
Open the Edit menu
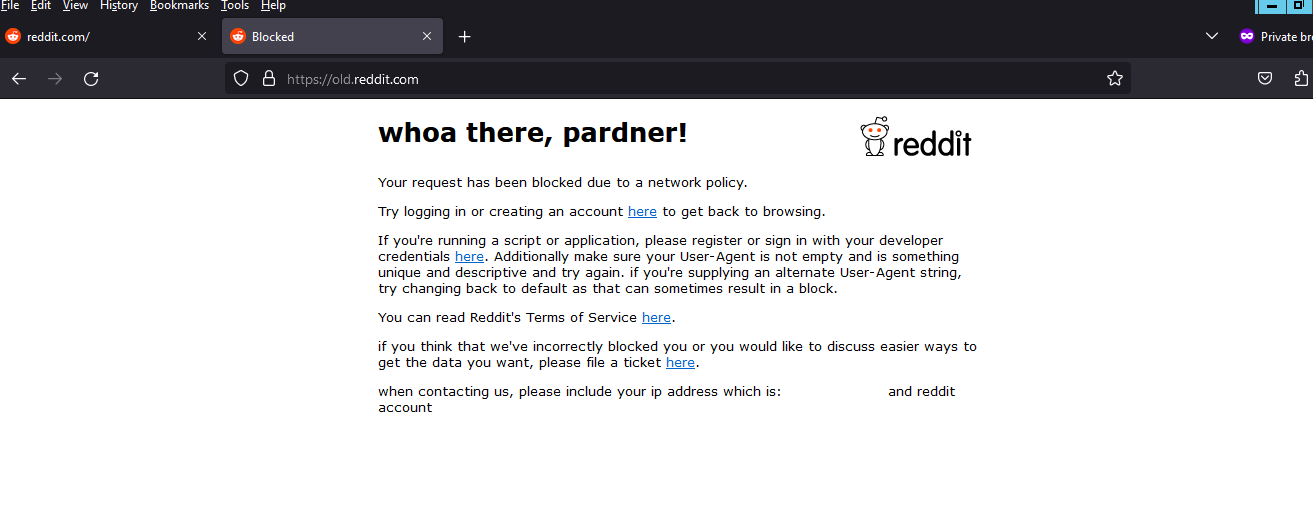point(41,5)
